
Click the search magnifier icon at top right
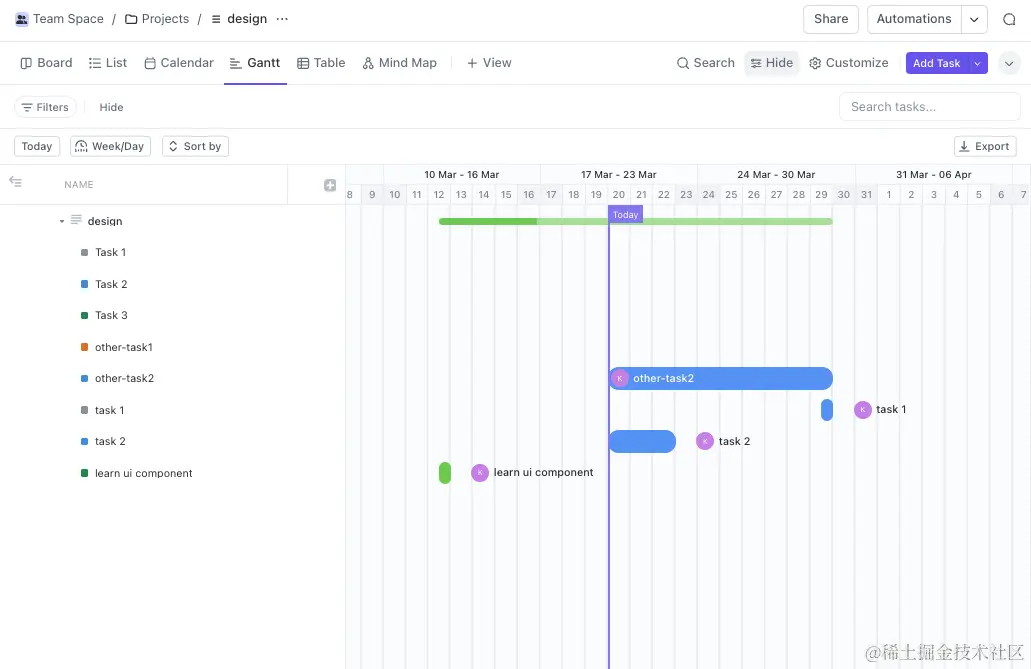(x=1009, y=19)
